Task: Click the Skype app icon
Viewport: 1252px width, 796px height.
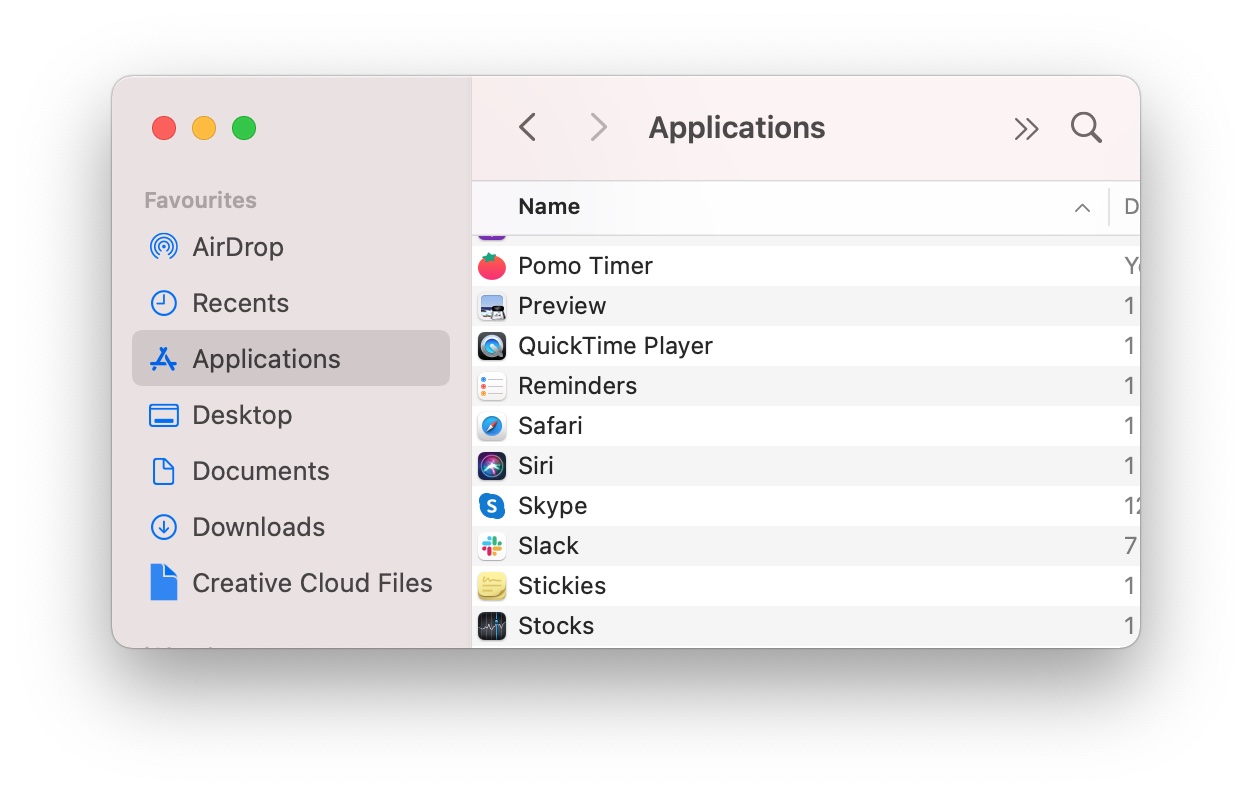Action: tap(492, 506)
